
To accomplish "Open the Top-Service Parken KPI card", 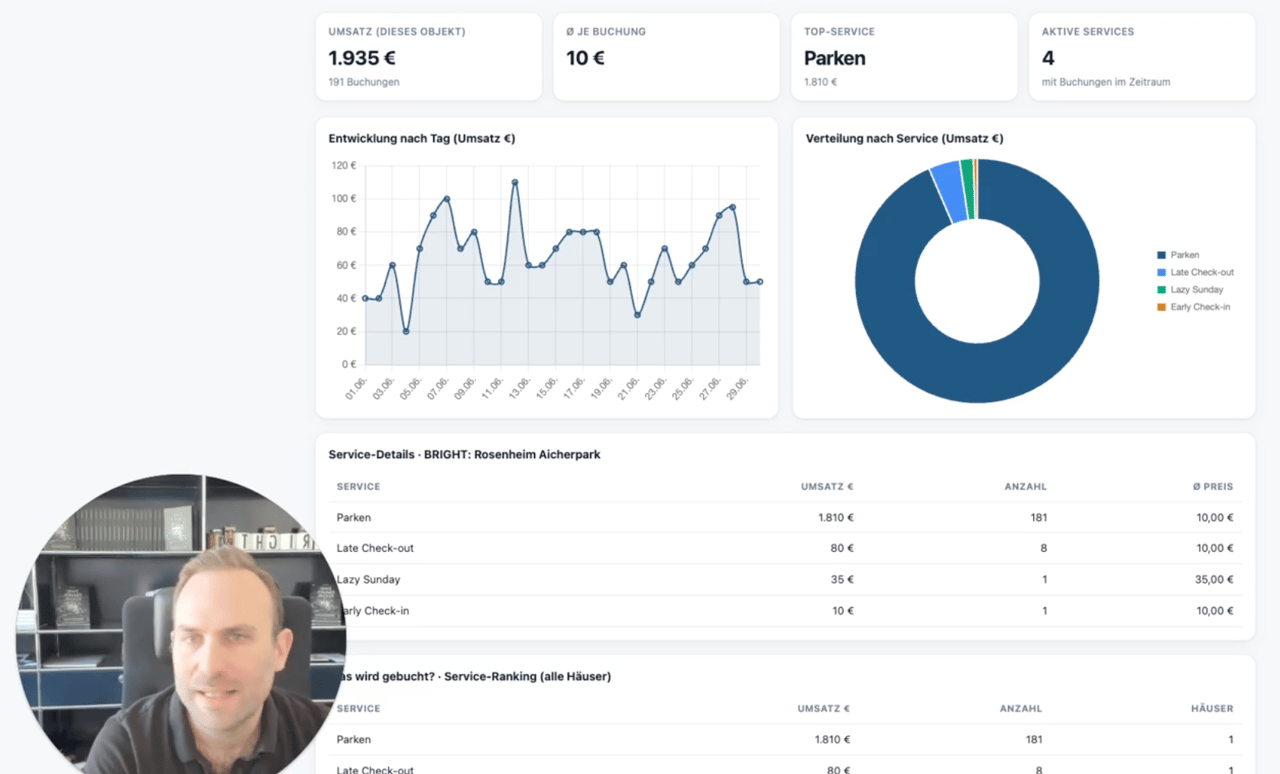I will 904,57.
